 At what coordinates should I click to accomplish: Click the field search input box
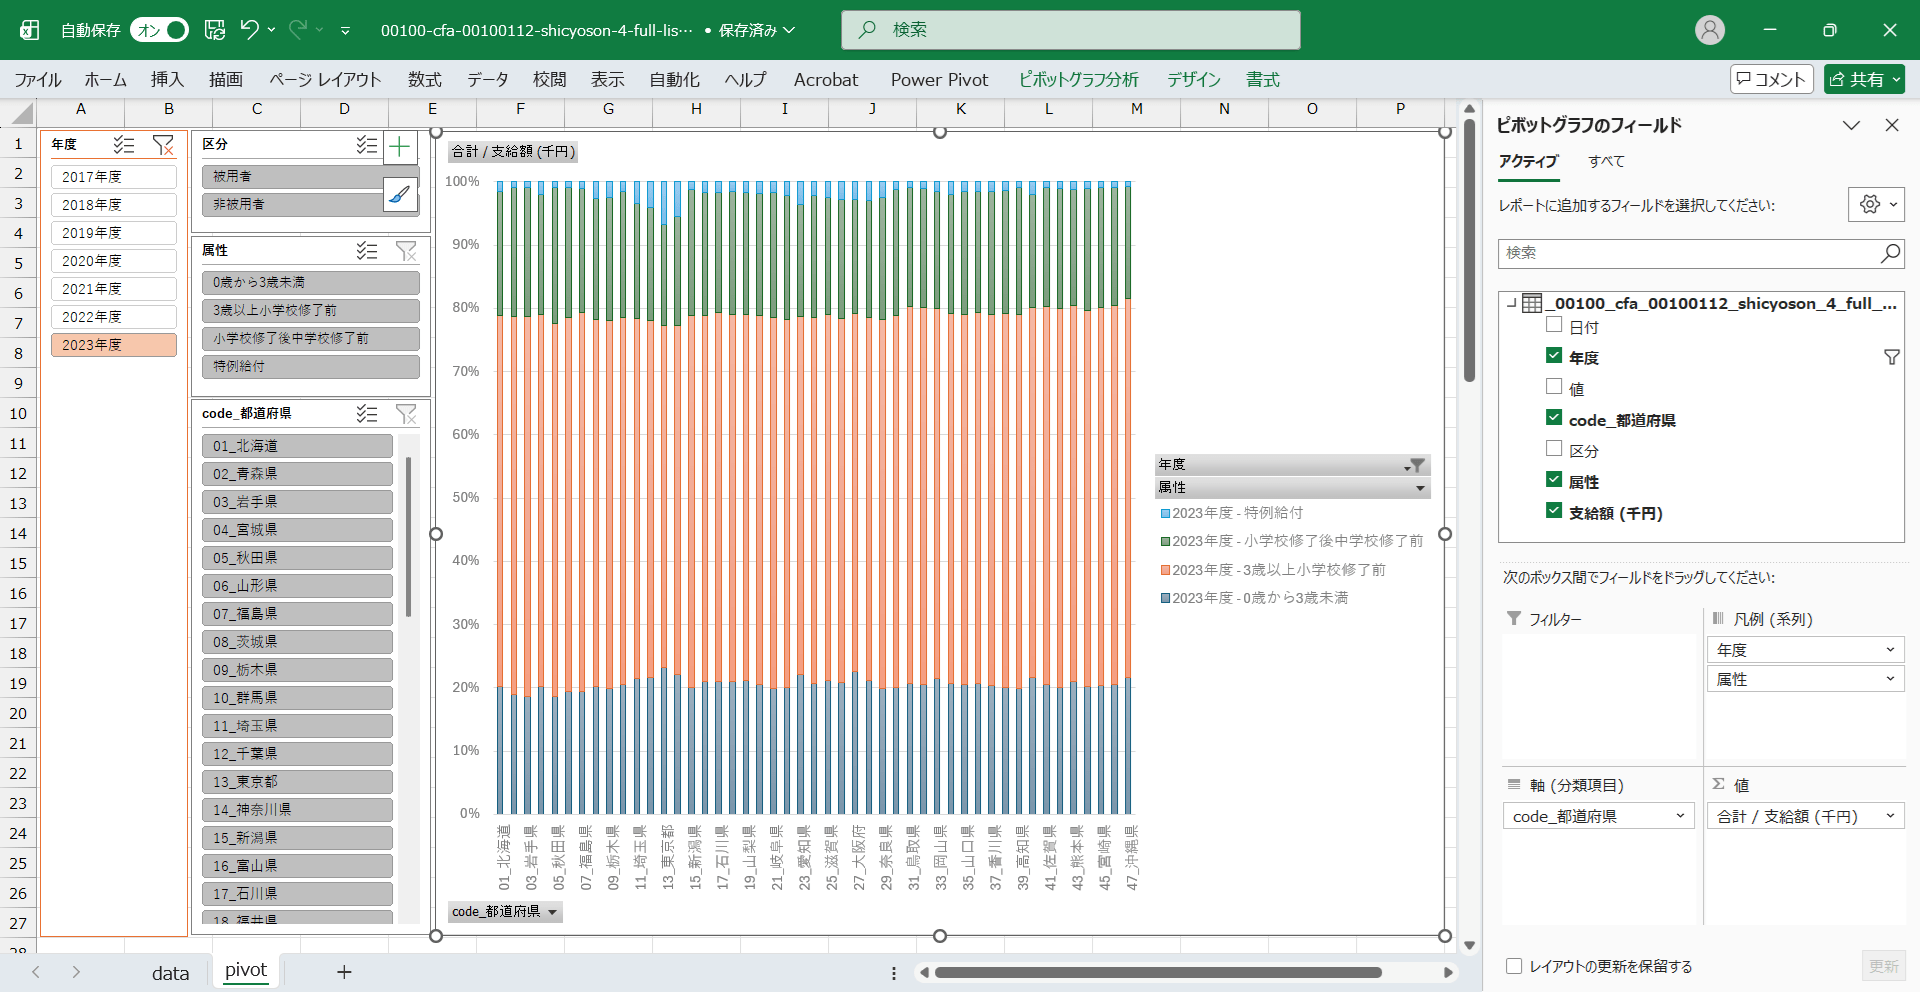coord(1690,254)
